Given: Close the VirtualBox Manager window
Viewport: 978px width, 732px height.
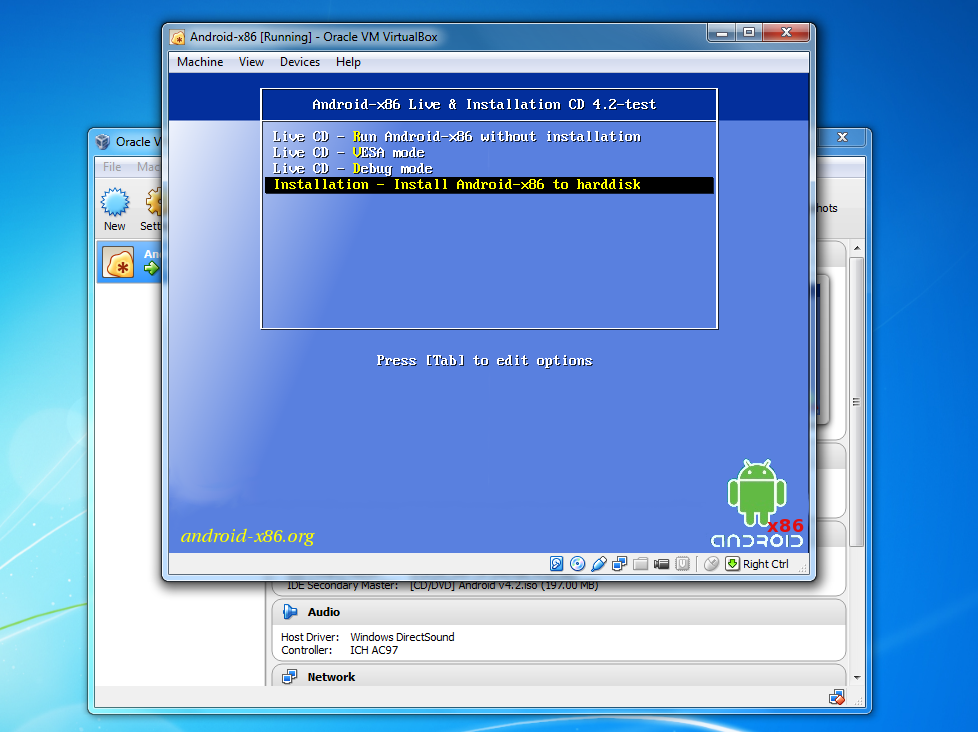Looking at the screenshot, I should (x=842, y=137).
